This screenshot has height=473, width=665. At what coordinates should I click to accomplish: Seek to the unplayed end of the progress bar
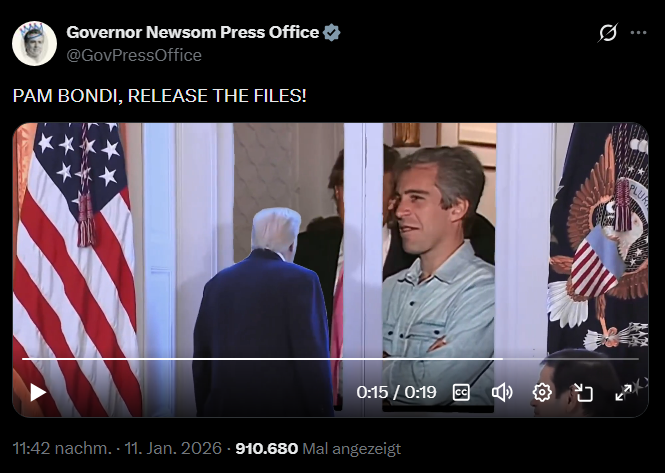click(x=570, y=359)
